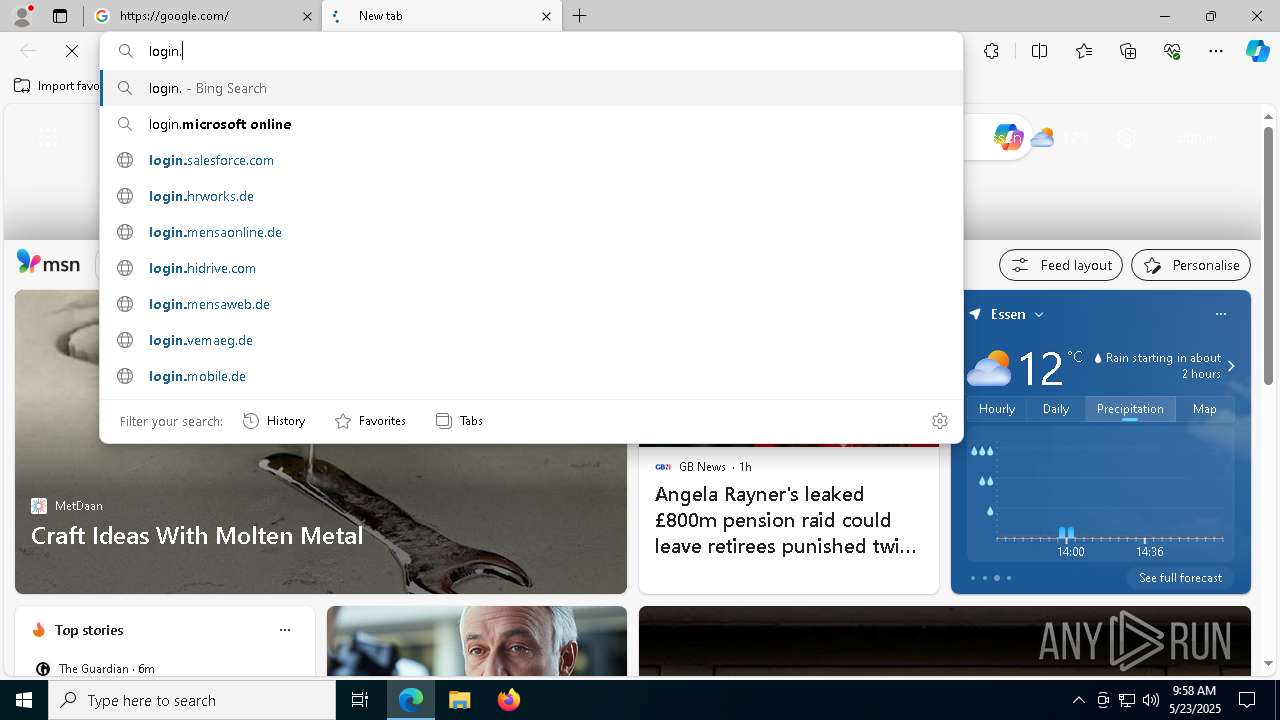Open the Collections toolbar icon
This screenshot has height=720, width=1280.
[x=1128, y=51]
